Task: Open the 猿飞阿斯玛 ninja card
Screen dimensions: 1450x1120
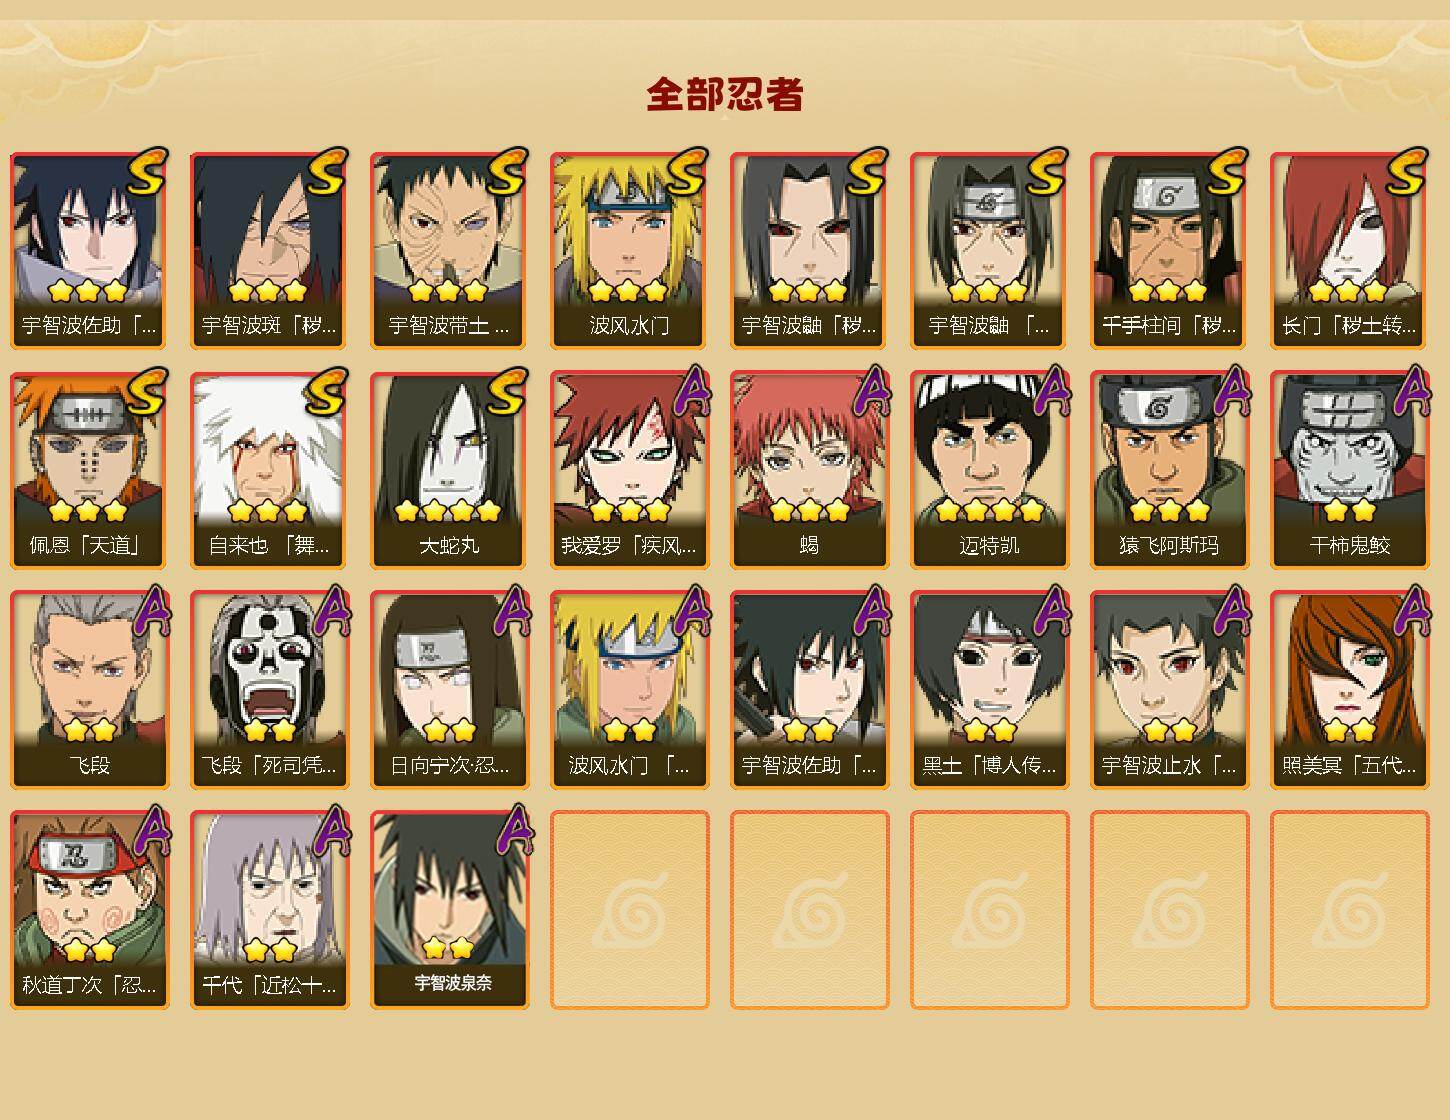Action: click(1169, 470)
